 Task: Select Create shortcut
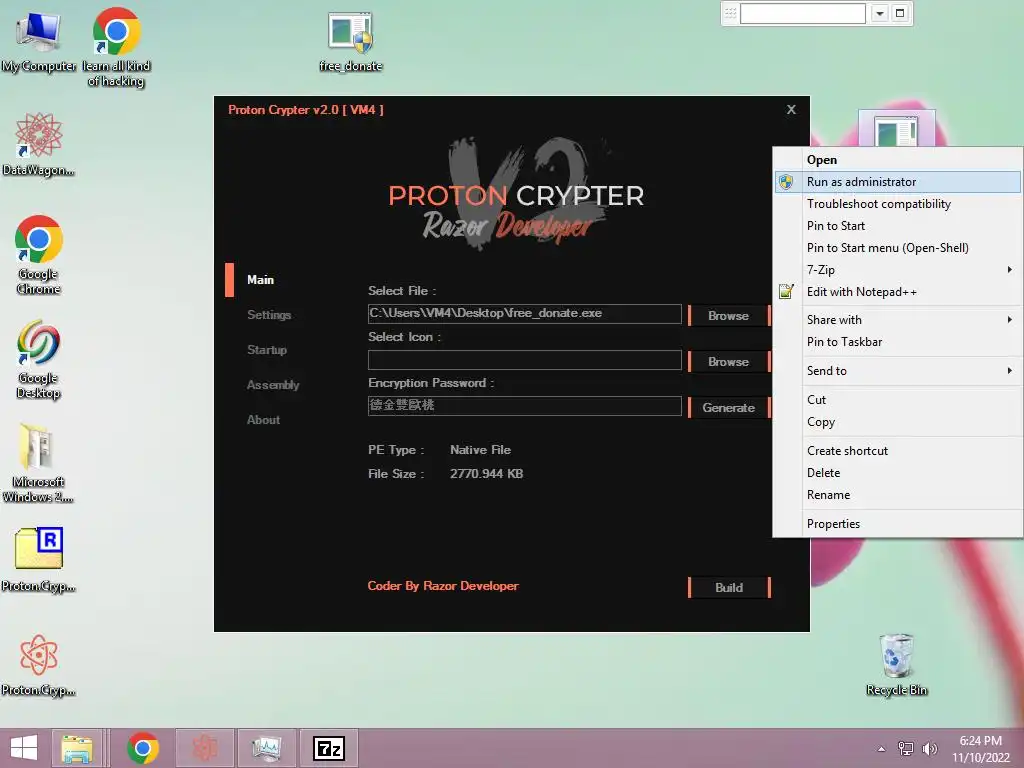(x=898, y=451)
